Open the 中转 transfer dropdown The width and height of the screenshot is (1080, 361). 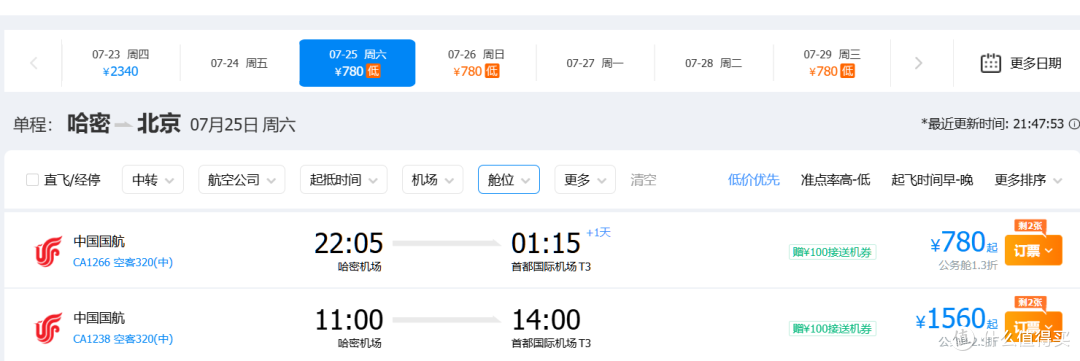tap(153, 180)
